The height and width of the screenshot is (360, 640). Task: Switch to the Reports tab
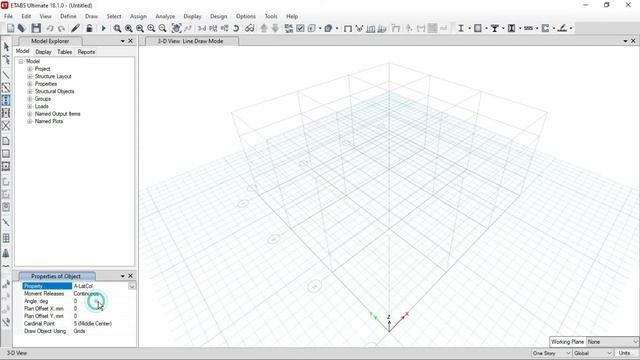tap(86, 52)
